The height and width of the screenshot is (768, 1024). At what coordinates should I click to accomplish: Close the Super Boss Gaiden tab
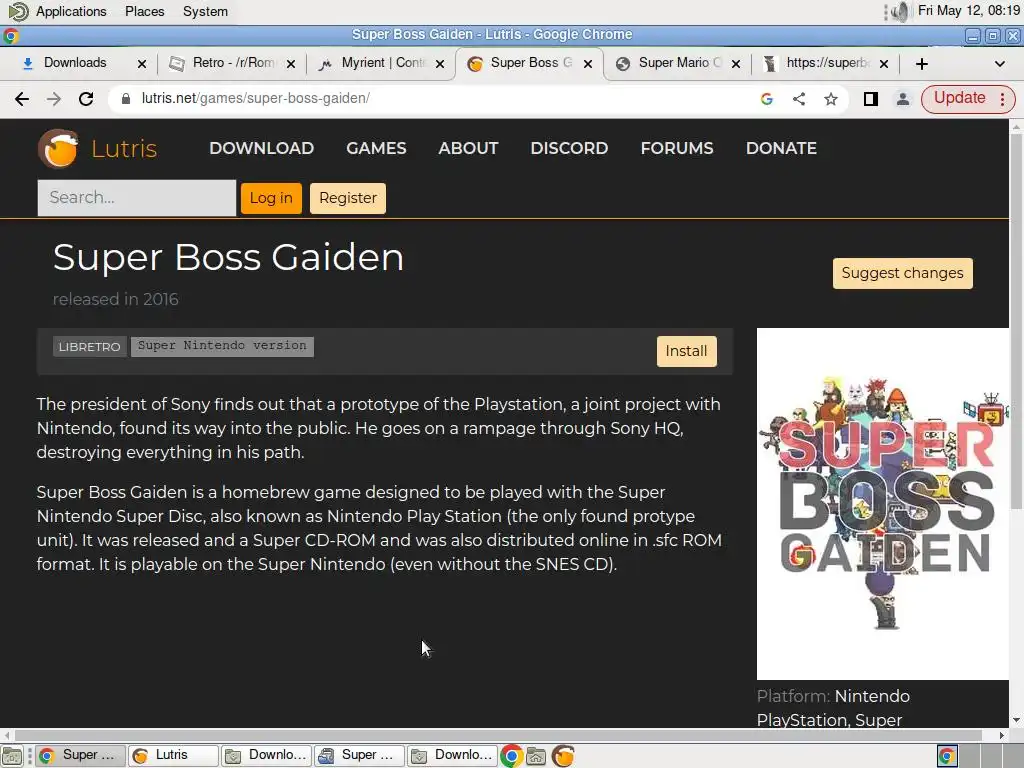click(588, 64)
